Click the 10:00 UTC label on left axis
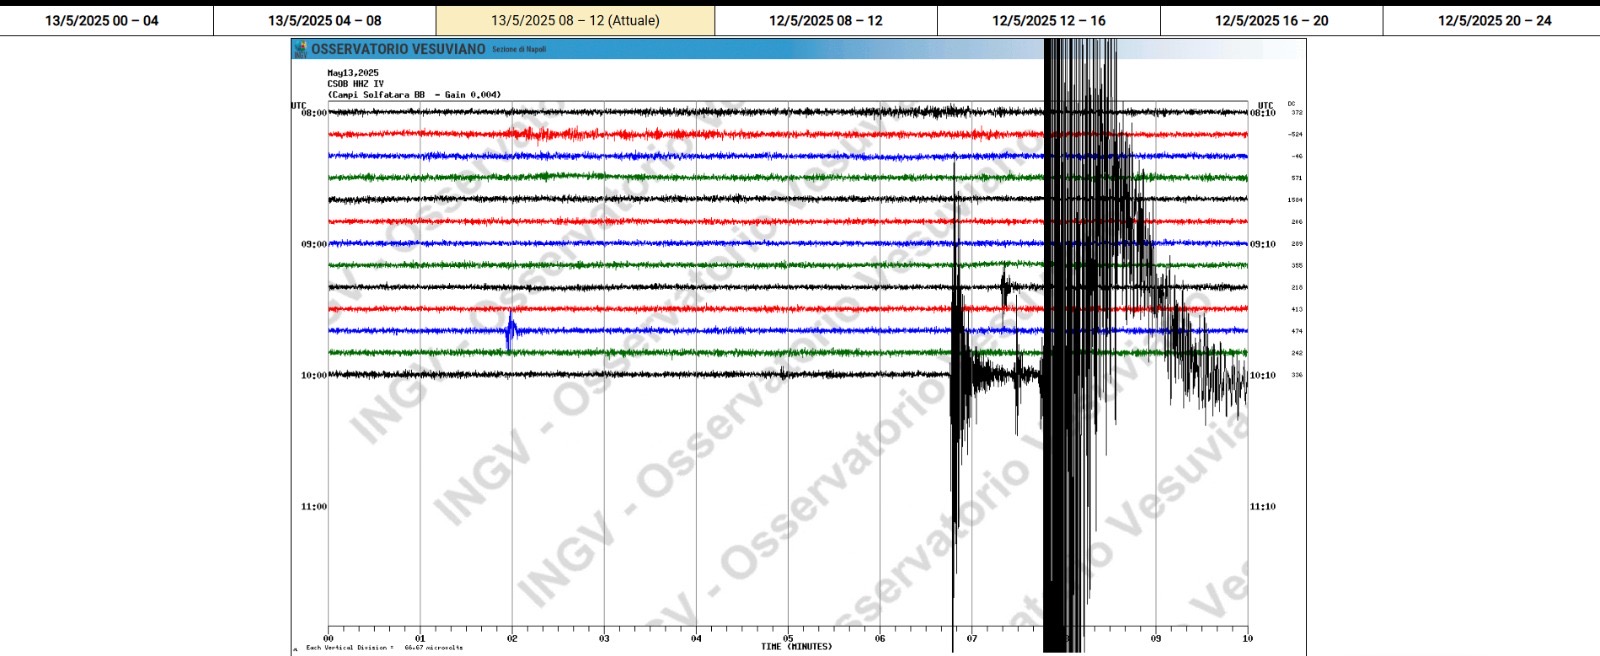Viewport: 1600px width, 656px height. (x=314, y=375)
